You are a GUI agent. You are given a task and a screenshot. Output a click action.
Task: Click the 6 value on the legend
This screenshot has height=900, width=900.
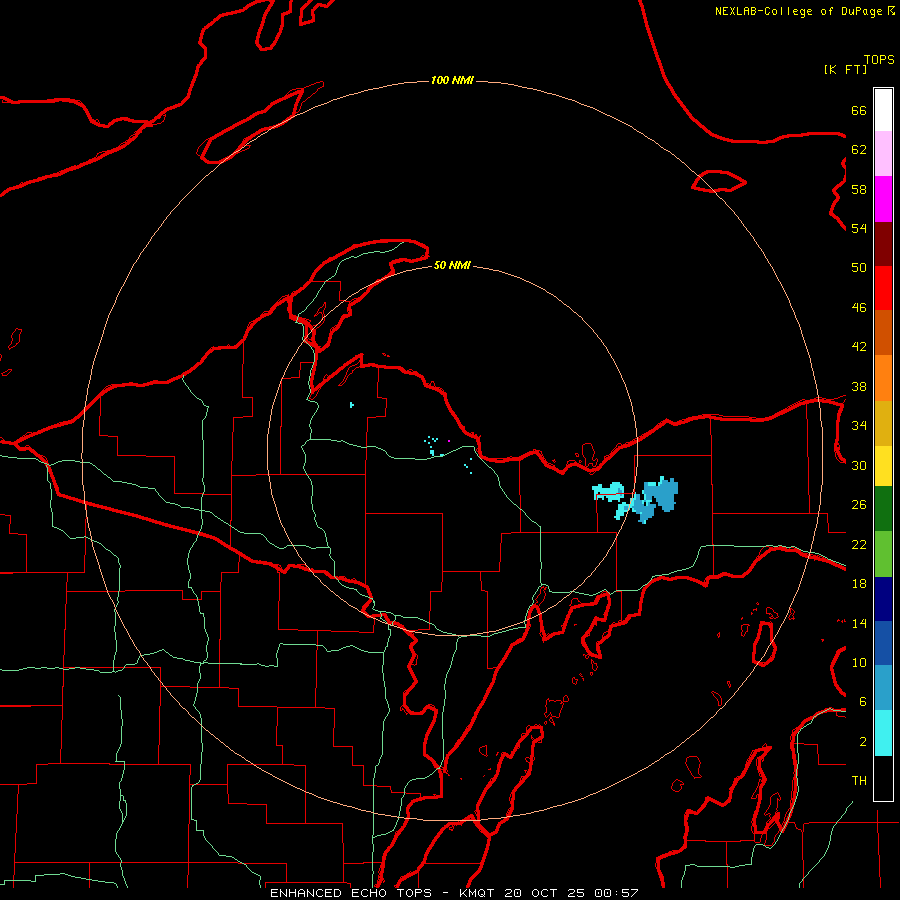point(863,702)
